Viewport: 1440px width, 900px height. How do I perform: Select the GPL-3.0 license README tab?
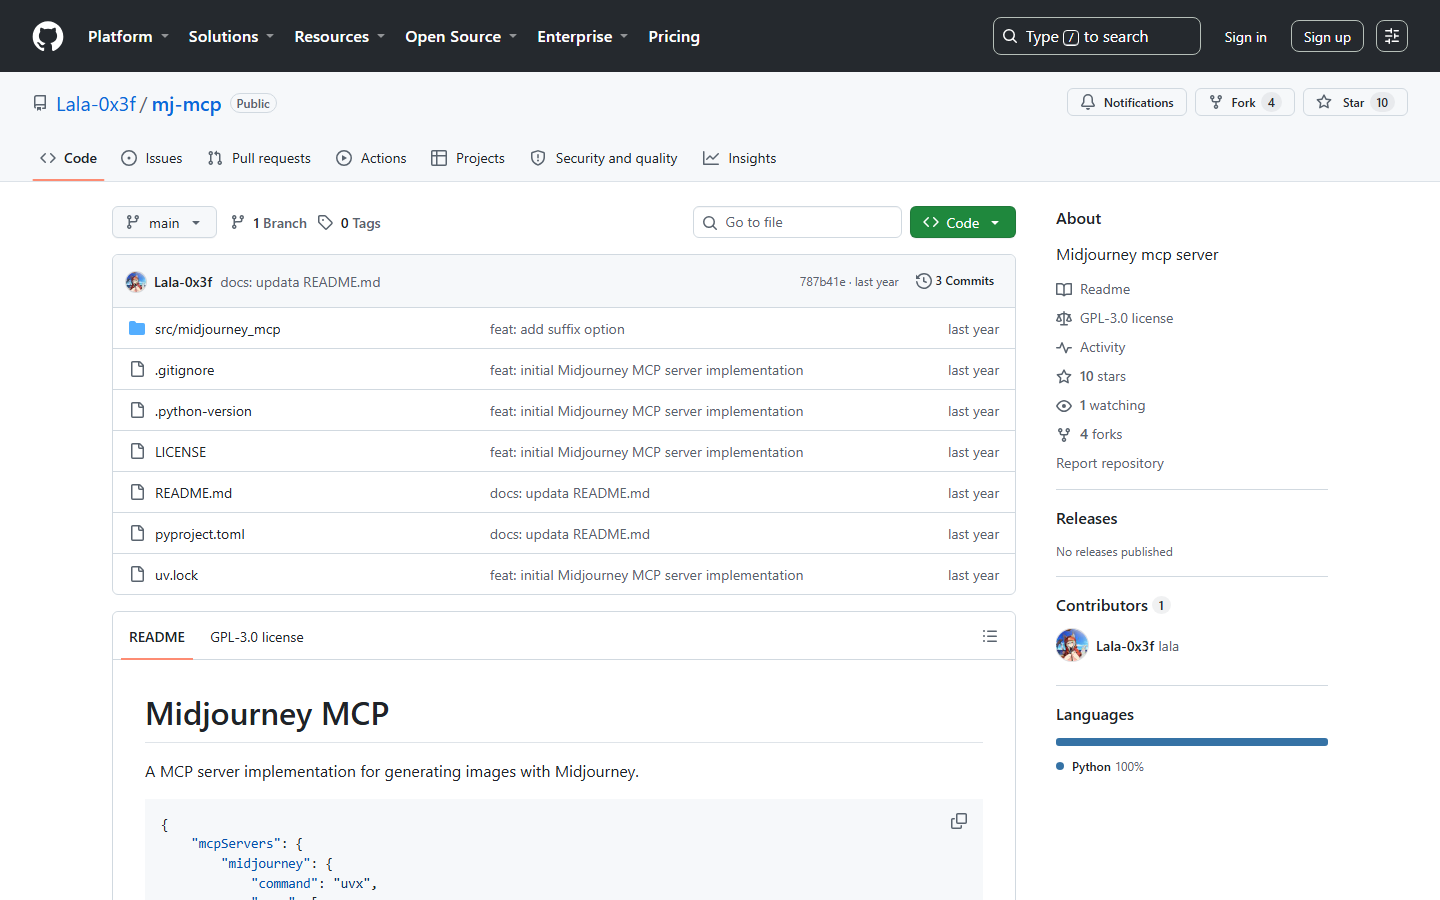[257, 637]
